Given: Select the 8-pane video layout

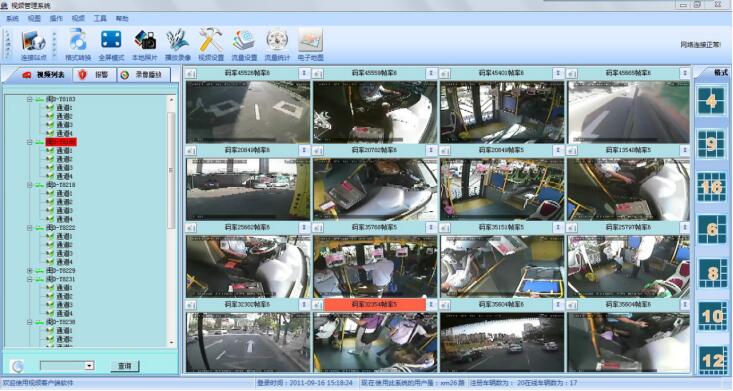Looking at the screenshot, I should (x=711, y=273).
